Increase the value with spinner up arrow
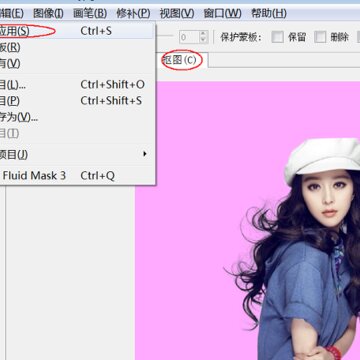This screenshot has height=360, width=360. pyautogui.click(x=203, y=34)
